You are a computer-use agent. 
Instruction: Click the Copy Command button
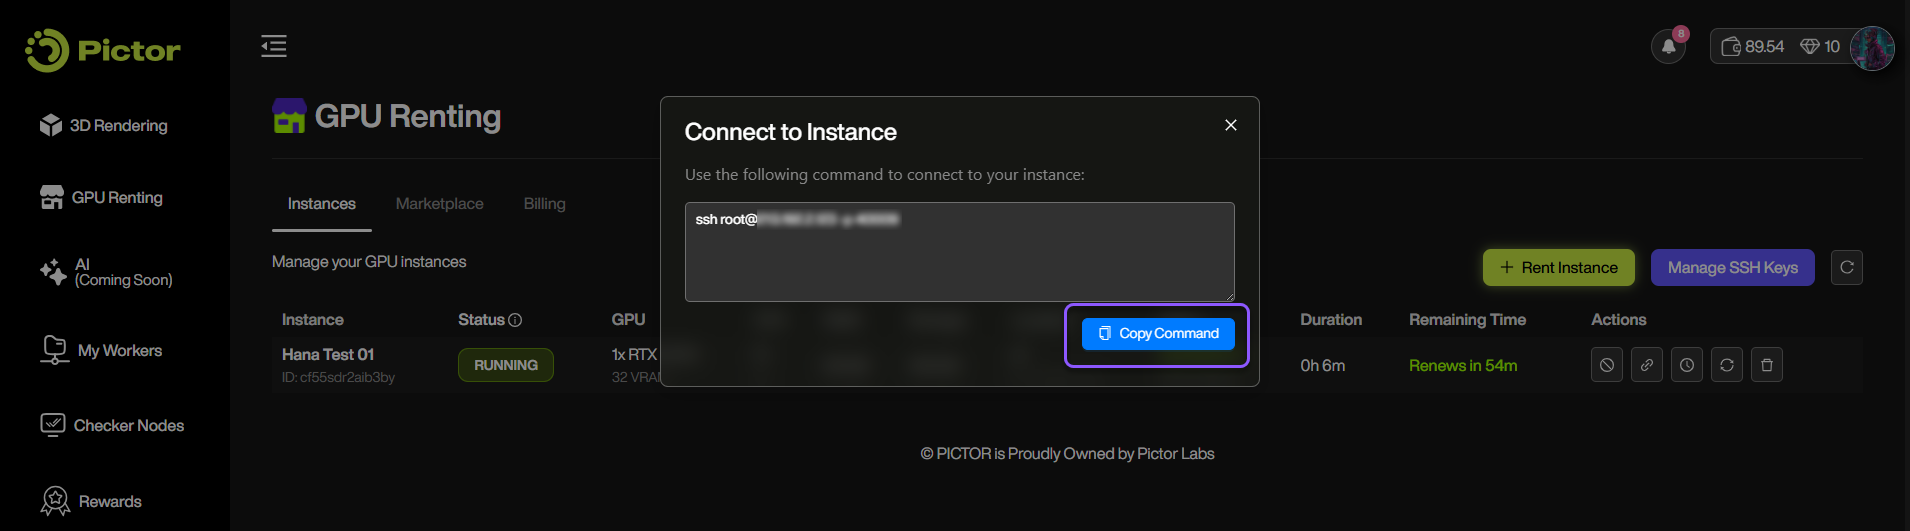(1158, 334)
